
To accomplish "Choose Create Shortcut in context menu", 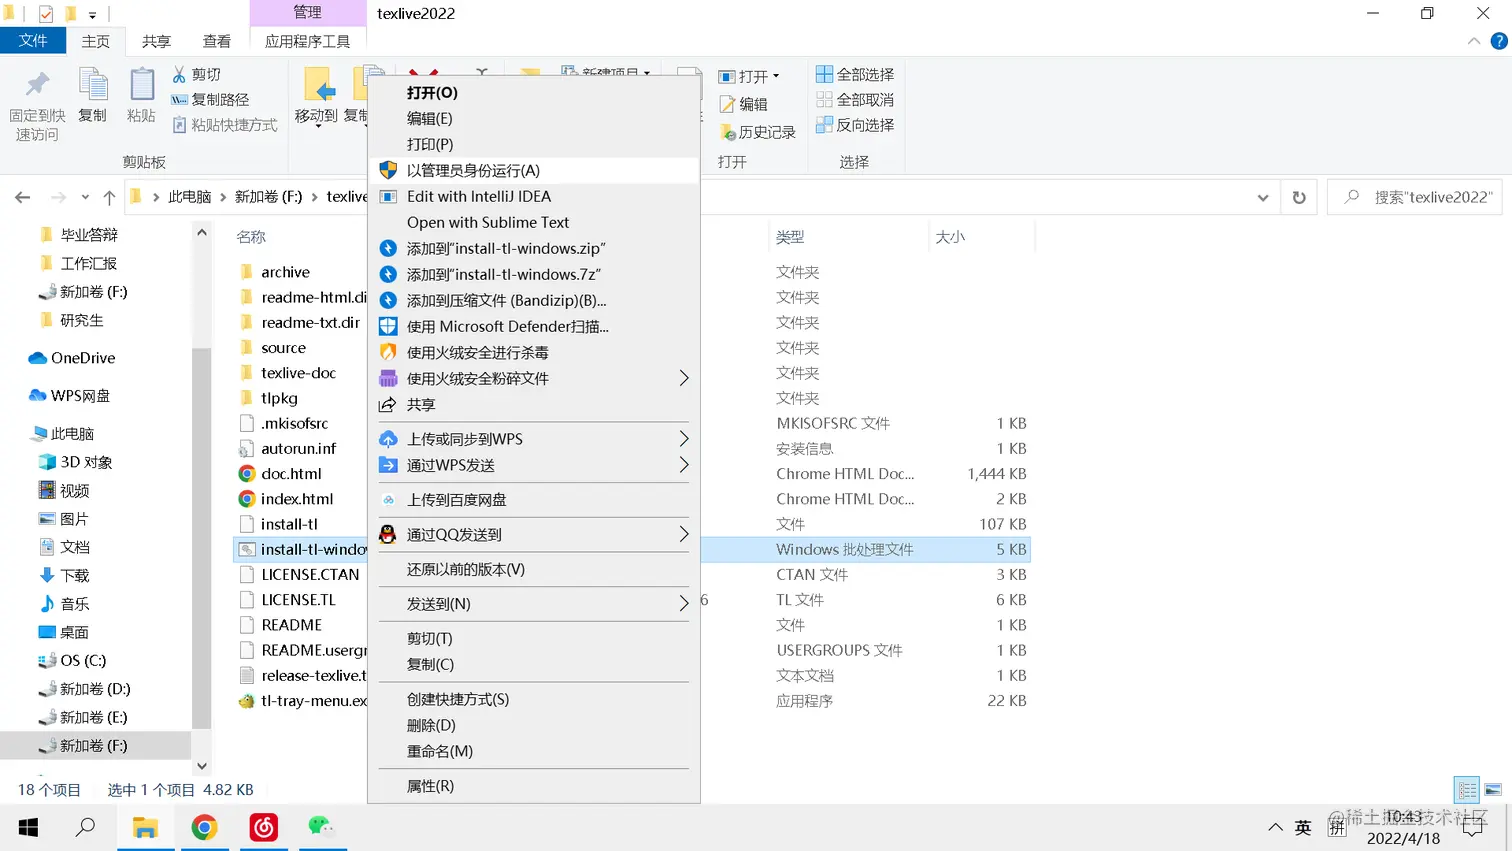I will 534,699.
